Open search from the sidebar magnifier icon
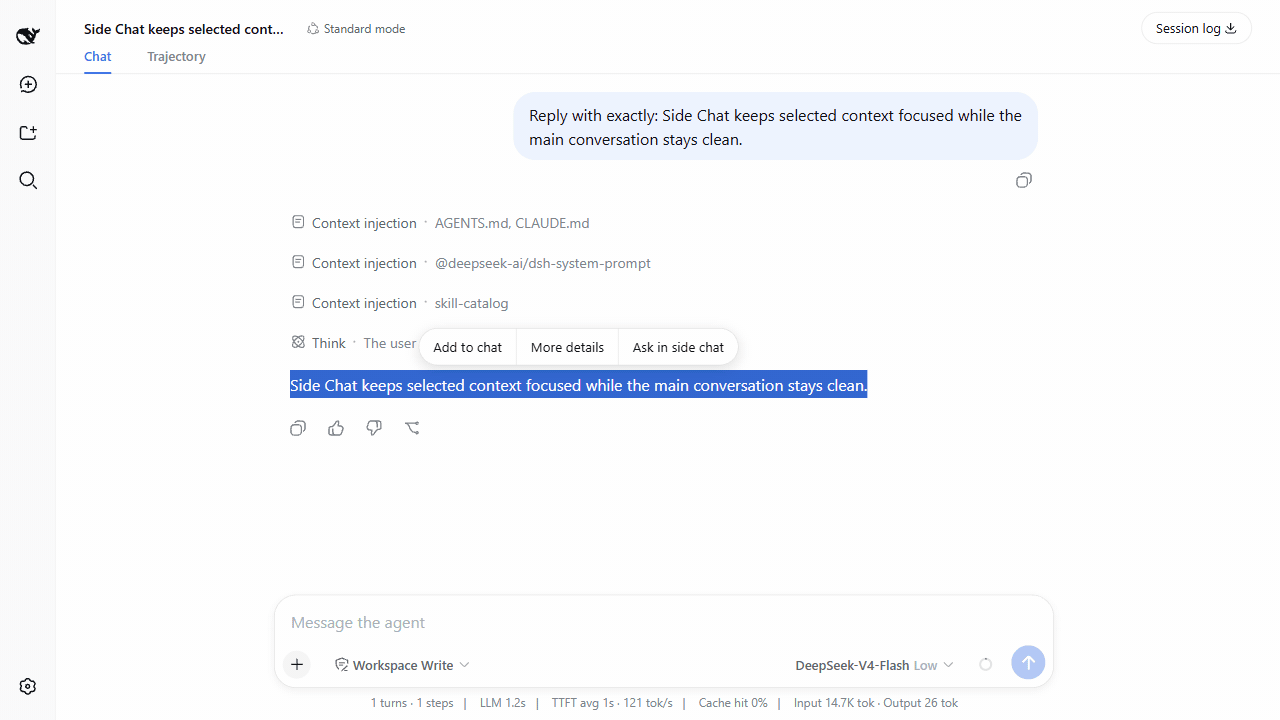The width and height of the screenshot is (1280, 720). coord(28,181)
